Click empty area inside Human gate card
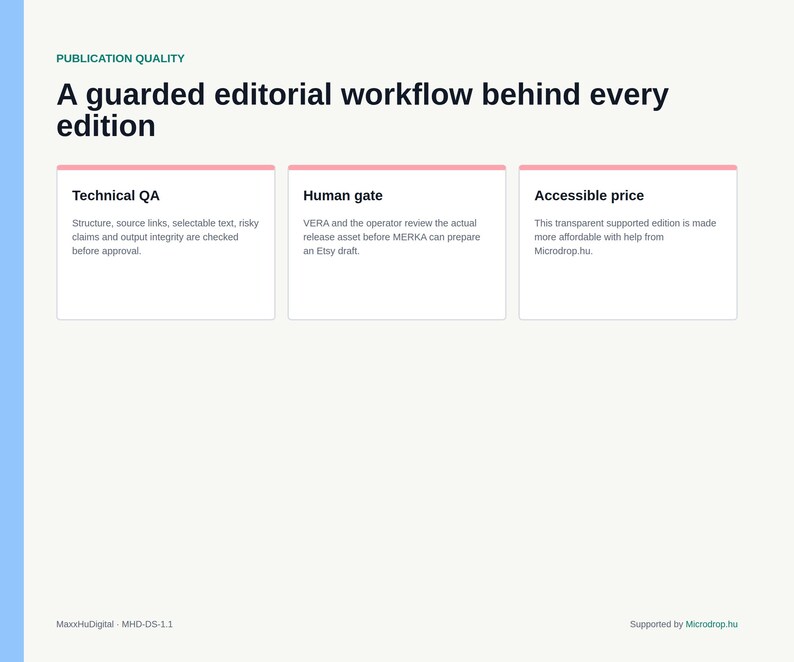 point(396,289)
